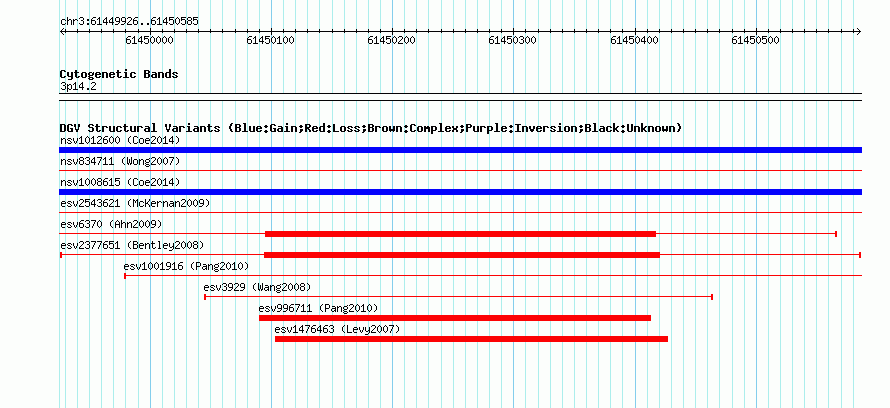Click the esv2543621 (McKernan2009) label
Screen dimensions: 890x408
point(135,203)
